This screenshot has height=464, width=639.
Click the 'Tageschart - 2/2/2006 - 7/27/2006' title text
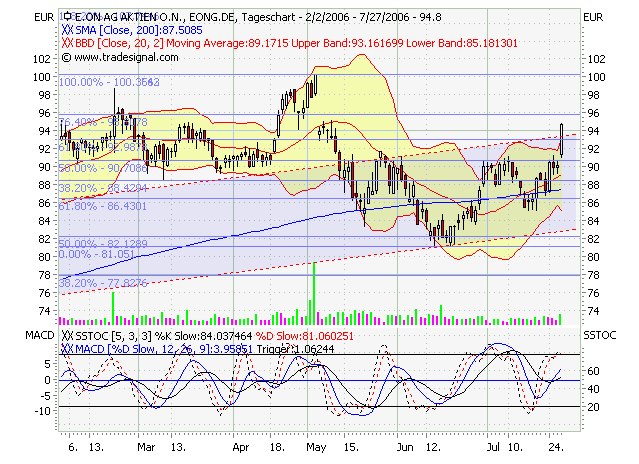(325, 17)
